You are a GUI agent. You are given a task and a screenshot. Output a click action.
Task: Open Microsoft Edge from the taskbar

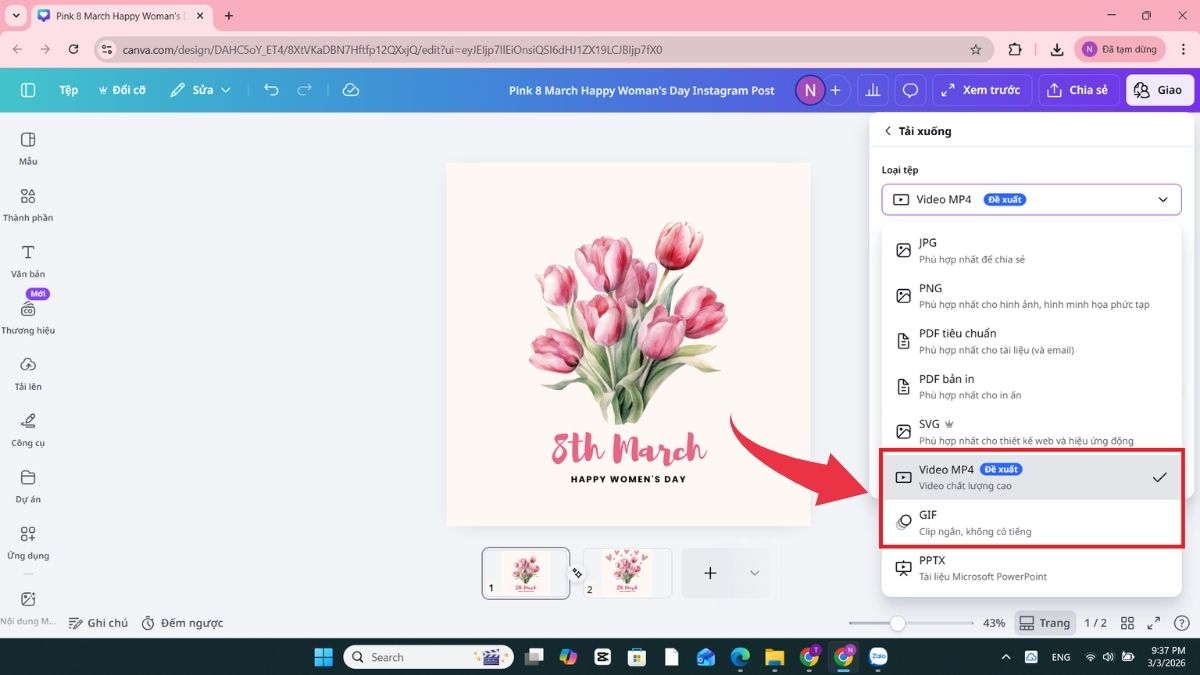coord(740,657)
